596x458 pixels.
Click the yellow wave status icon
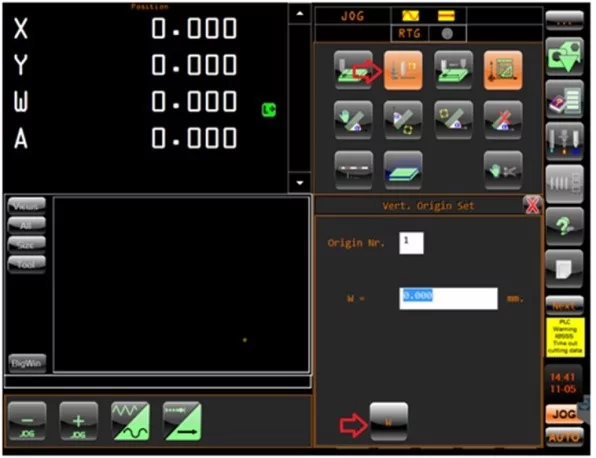tap(411, 16)
